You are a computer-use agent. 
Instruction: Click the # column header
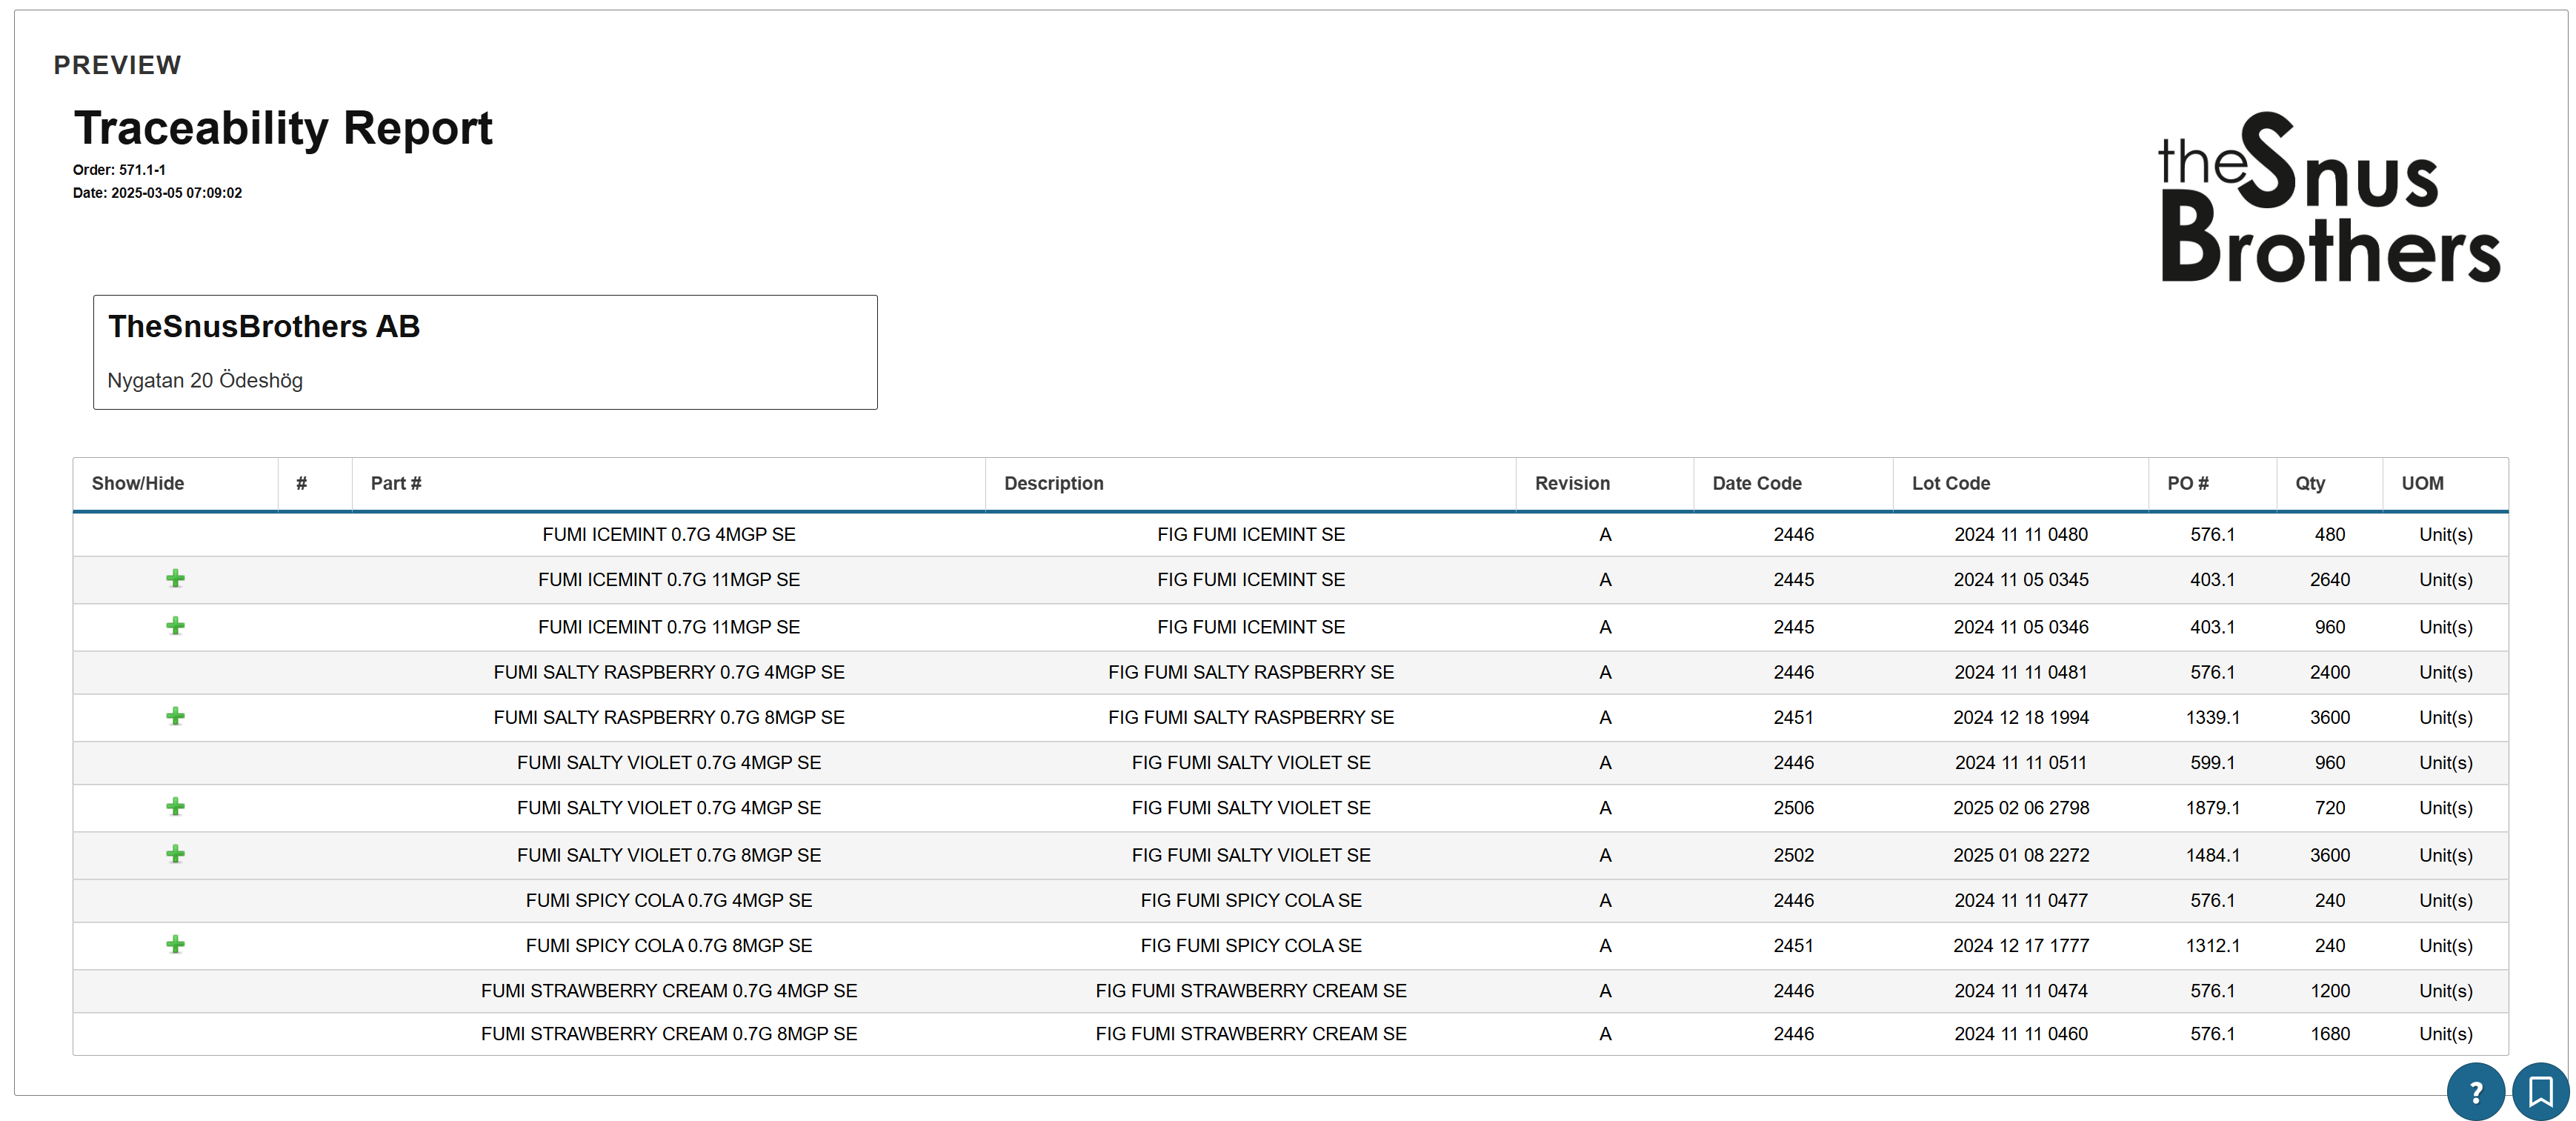tap(315, 484)
